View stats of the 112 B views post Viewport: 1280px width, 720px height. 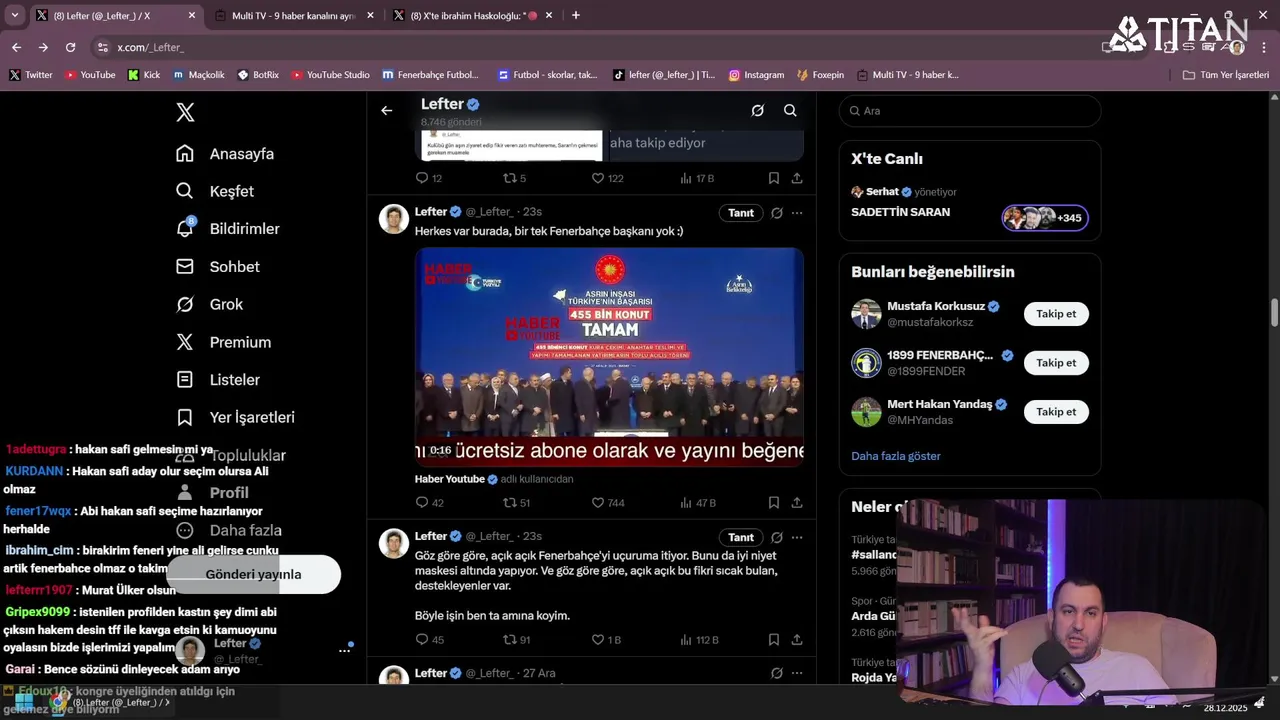pyautogui.click(x=699, y=640)
